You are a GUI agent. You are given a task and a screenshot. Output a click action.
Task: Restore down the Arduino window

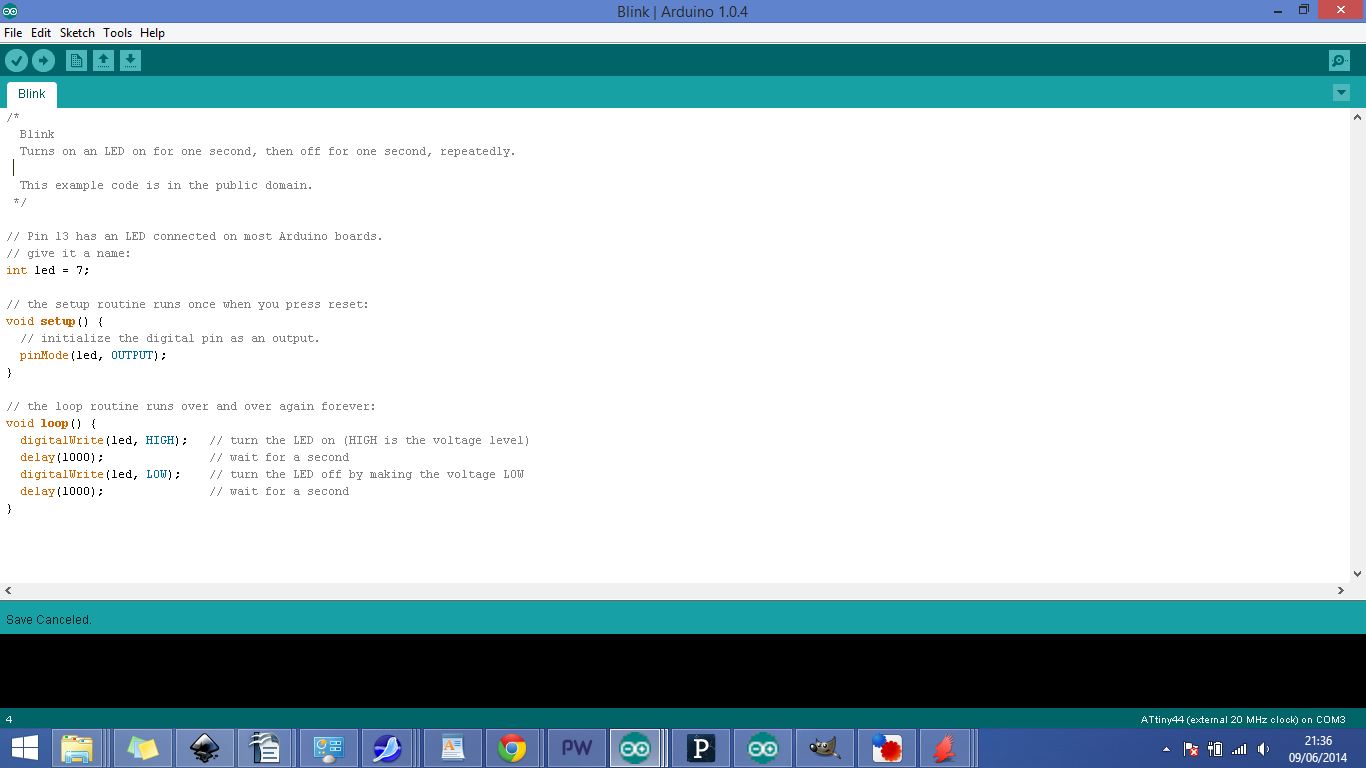tap(1304, 10)
